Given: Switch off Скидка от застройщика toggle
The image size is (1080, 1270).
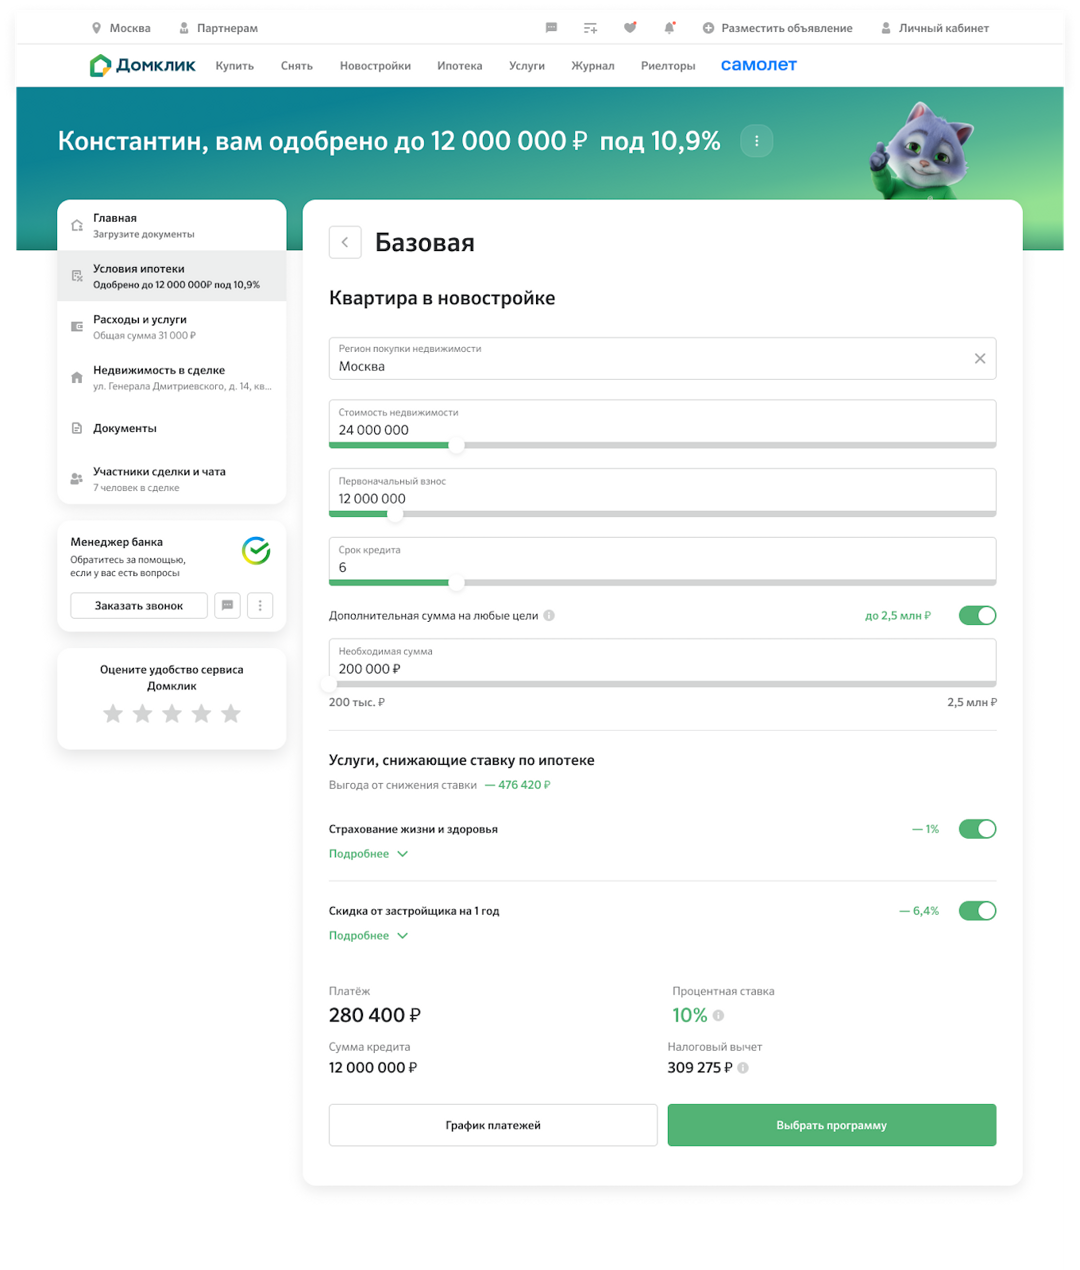Looking at the screenshot, I should [x=977, y=911].
